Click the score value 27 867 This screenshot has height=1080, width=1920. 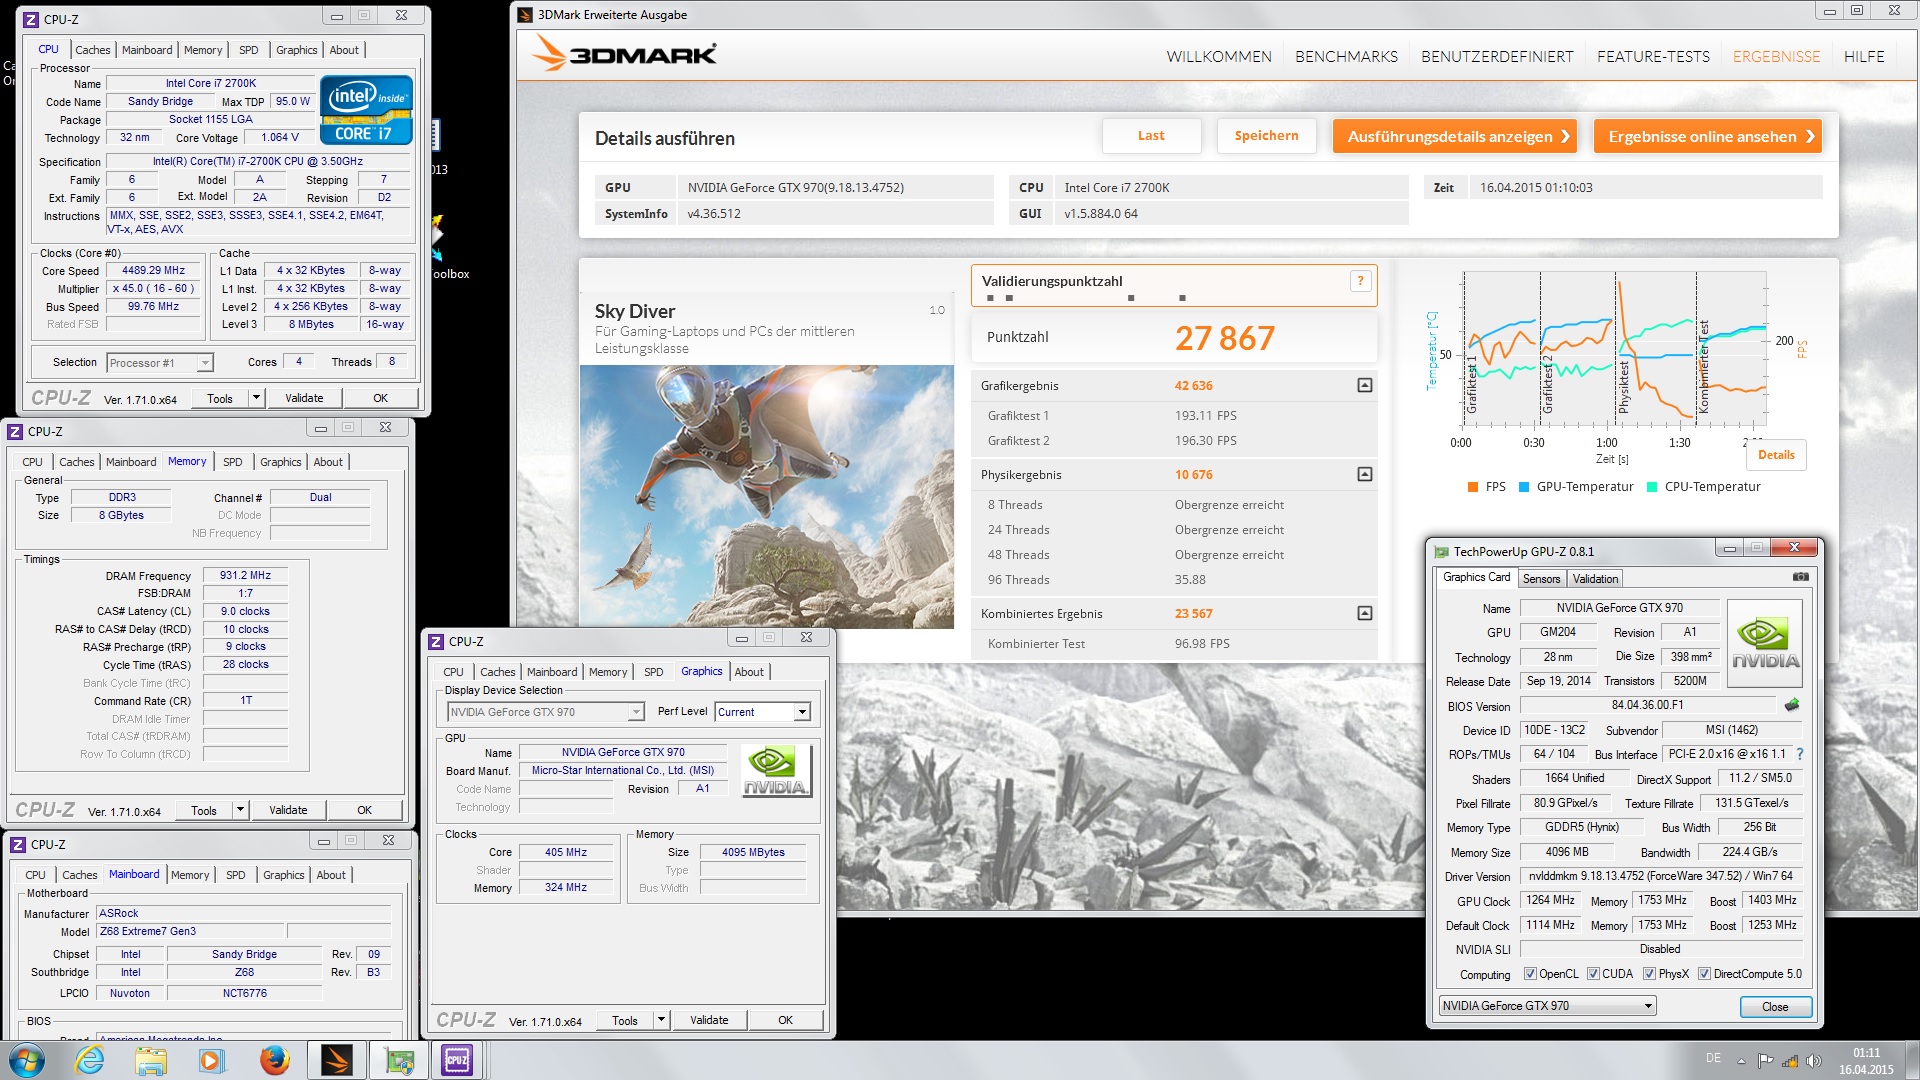1224,338
